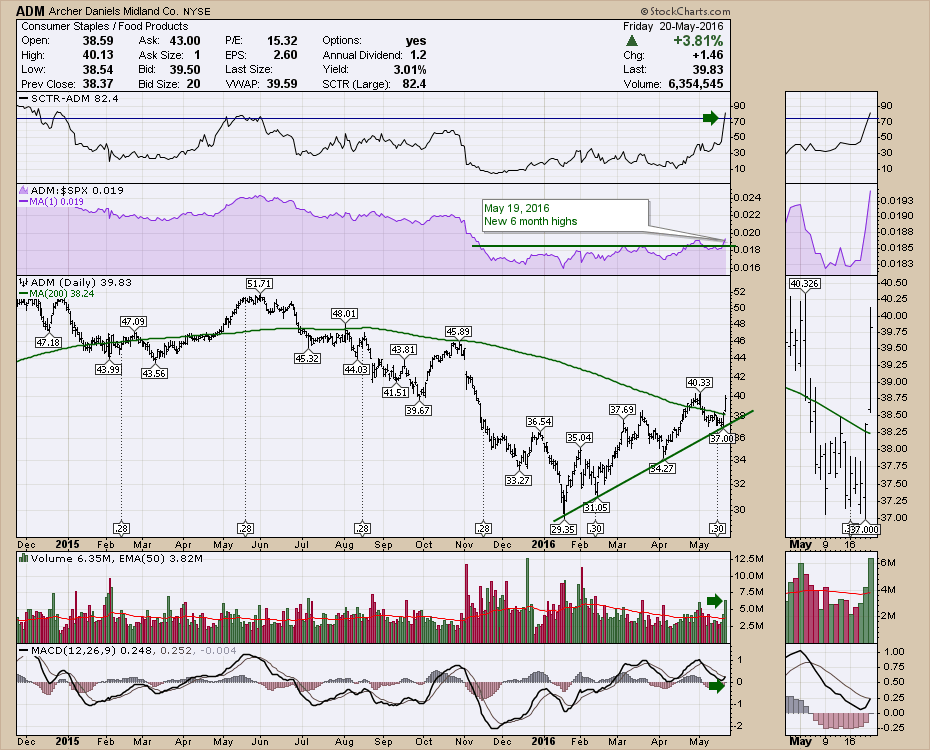Click the High 40.13 value
This screenshot has height=750, width=930.
pos(98,55)
